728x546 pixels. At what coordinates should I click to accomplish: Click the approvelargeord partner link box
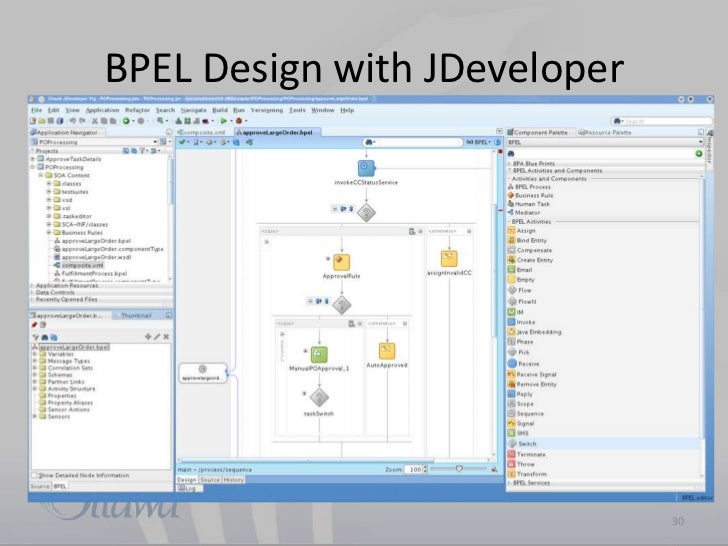pos(203,373)
